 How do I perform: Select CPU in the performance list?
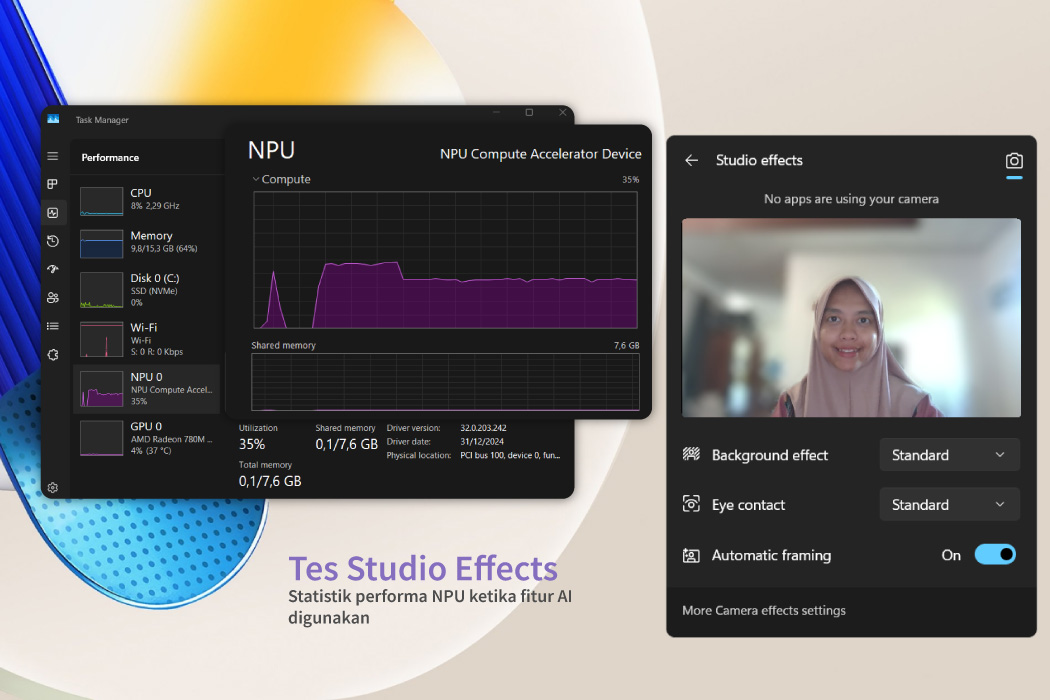click(146, 200)
